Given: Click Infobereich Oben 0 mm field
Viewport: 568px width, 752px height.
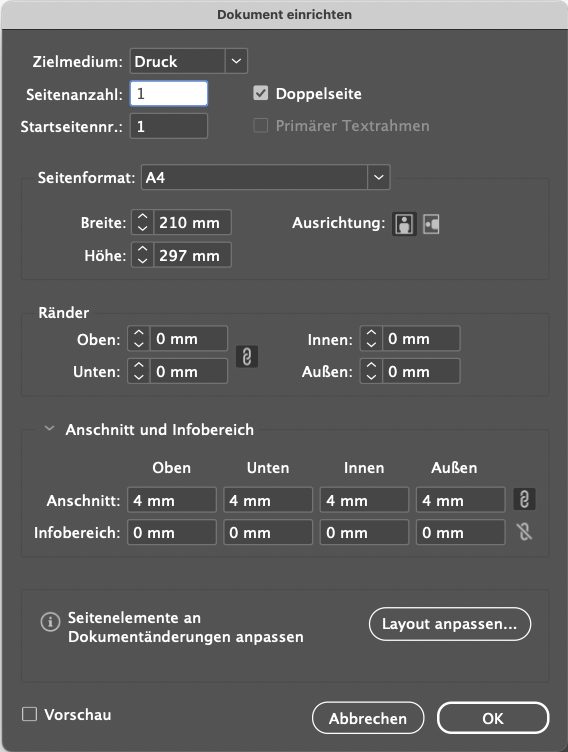Looking at the screenshot, I should click(172, 532).
